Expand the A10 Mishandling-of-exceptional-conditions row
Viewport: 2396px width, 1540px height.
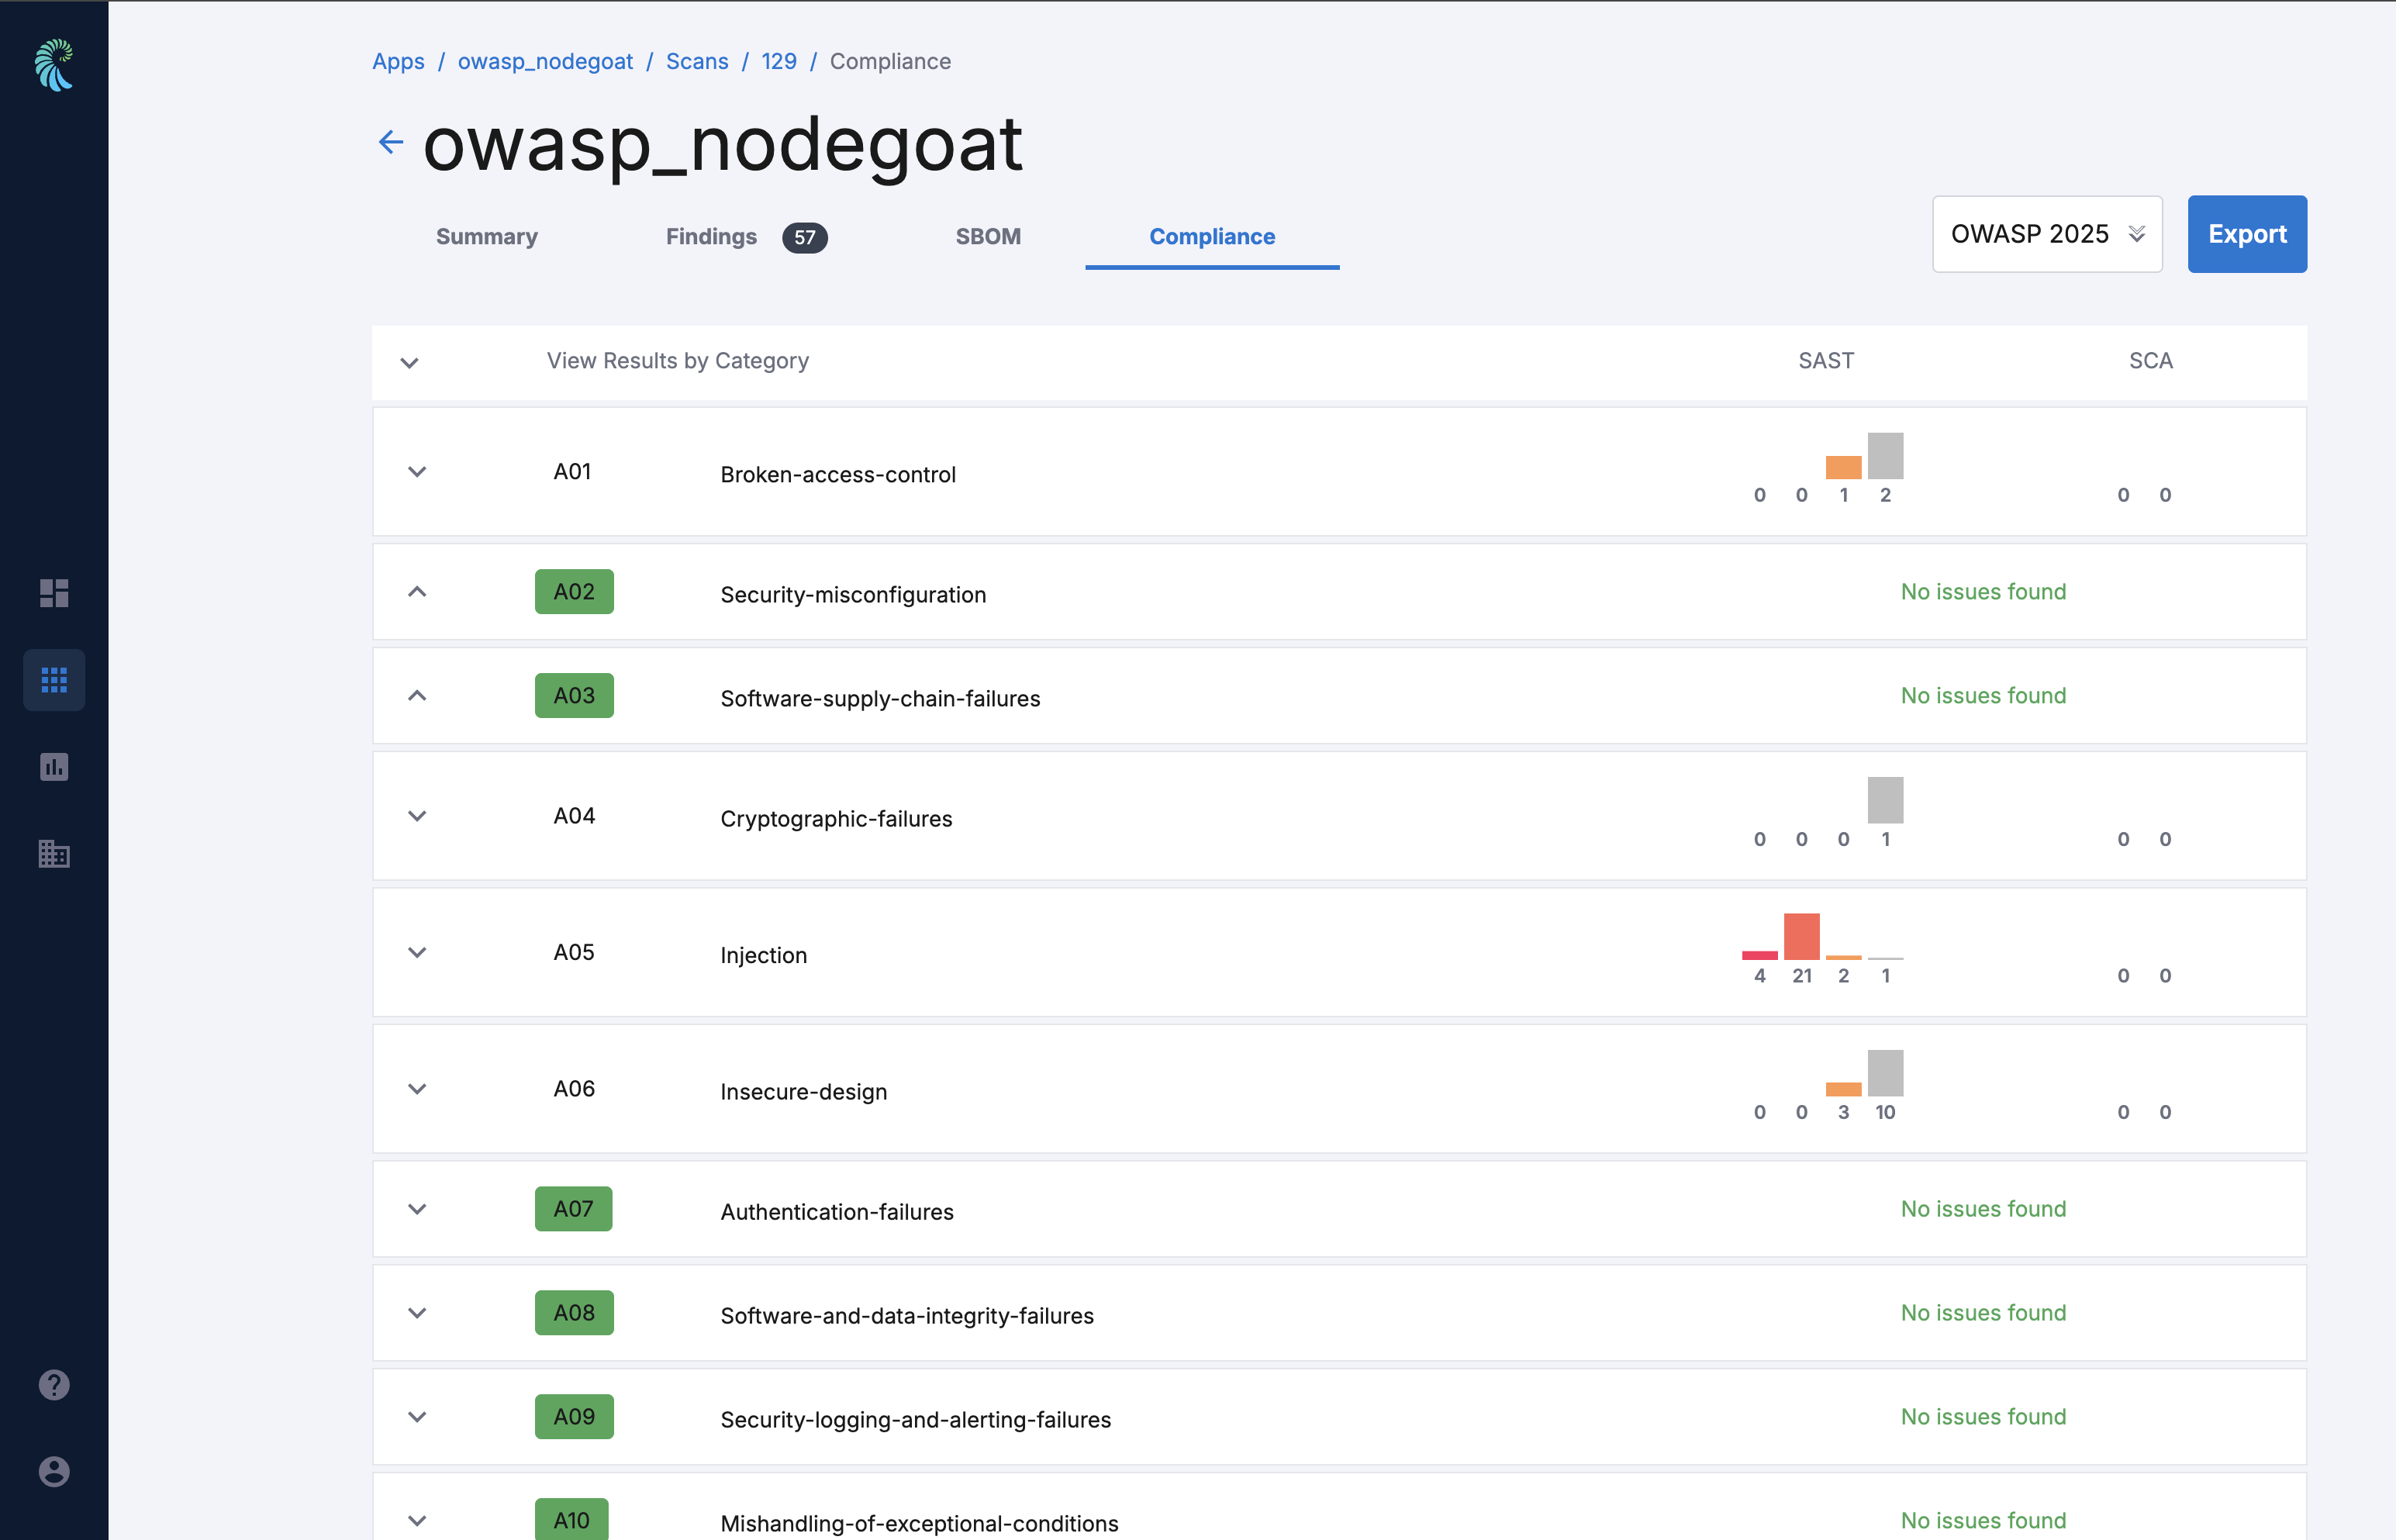pyautogui.click(x=417, y=1521)
